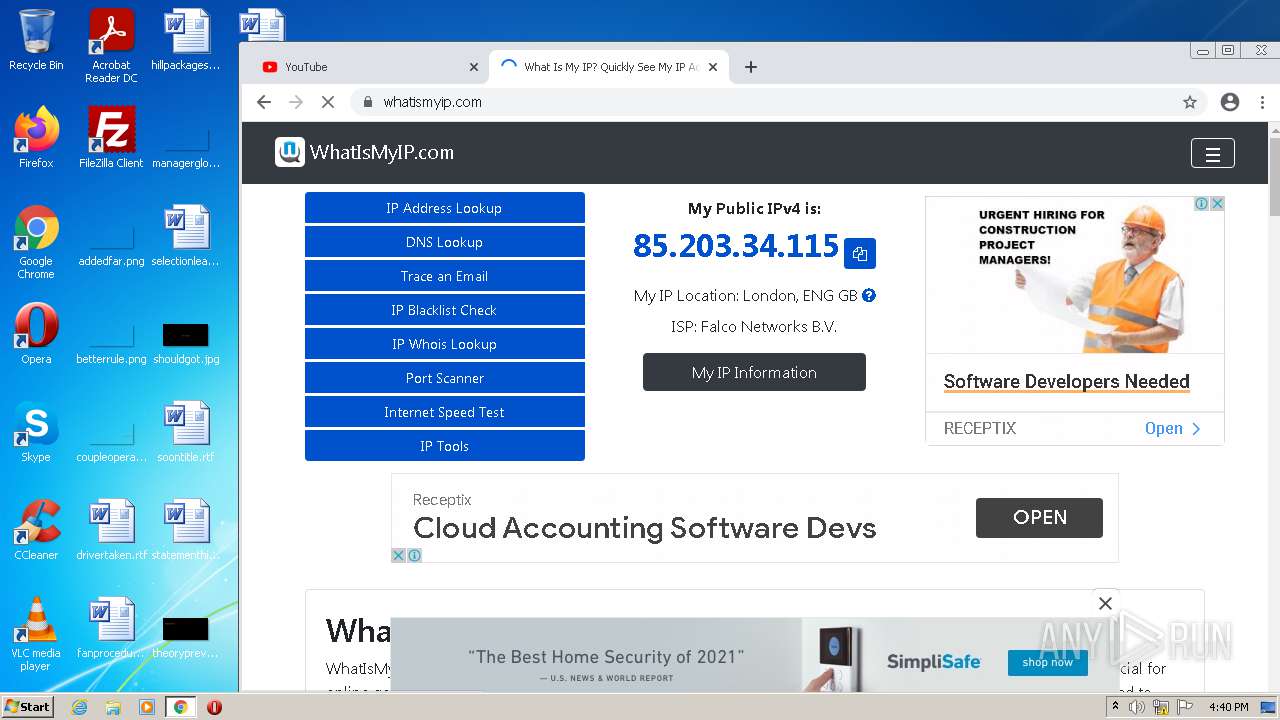The height and width of the screenshot is (720, 1280).
Task: Click OPEN on Cloud Accounting ad
Action: point(1039,517)
